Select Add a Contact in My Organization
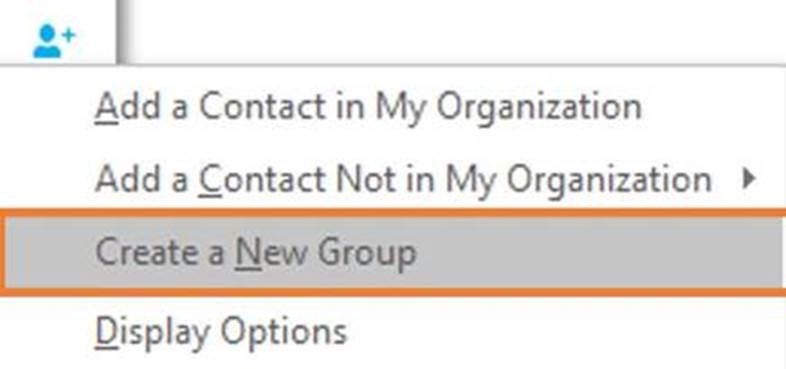Screen dimensions: 786x369 [368, 107]
